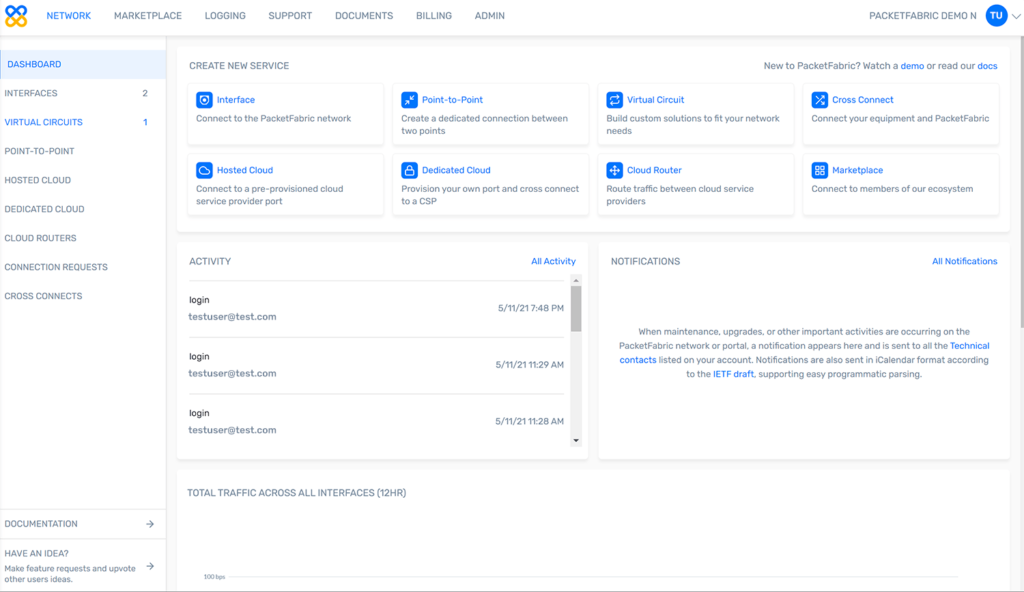Open the Marketplace top menu
The height and width of the screenshot is (592, 1024).
pyautogui.click(x=148, y=16)
